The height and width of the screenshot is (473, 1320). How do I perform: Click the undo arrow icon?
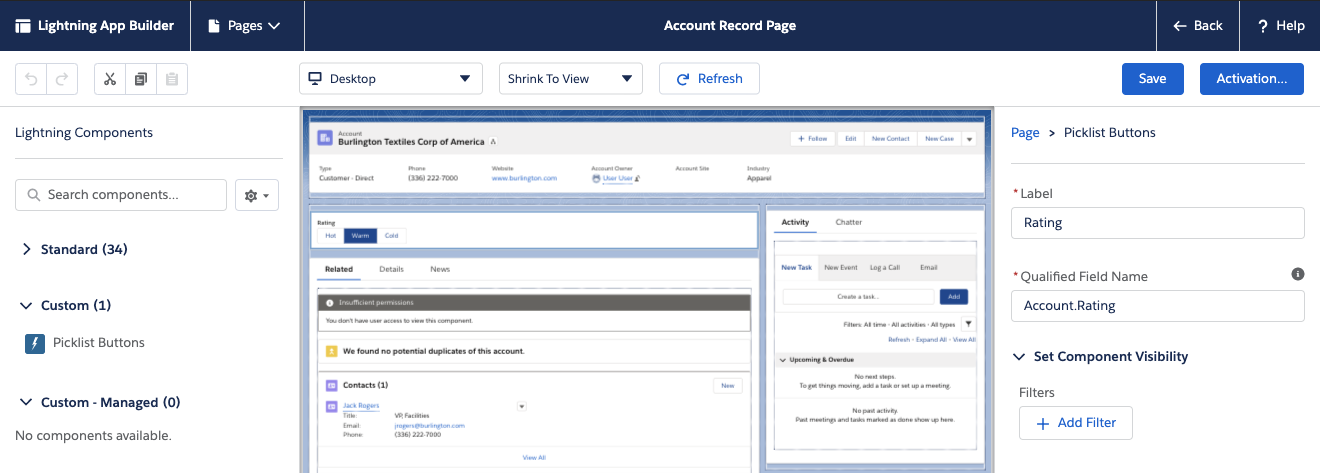[x=31, y=79]
